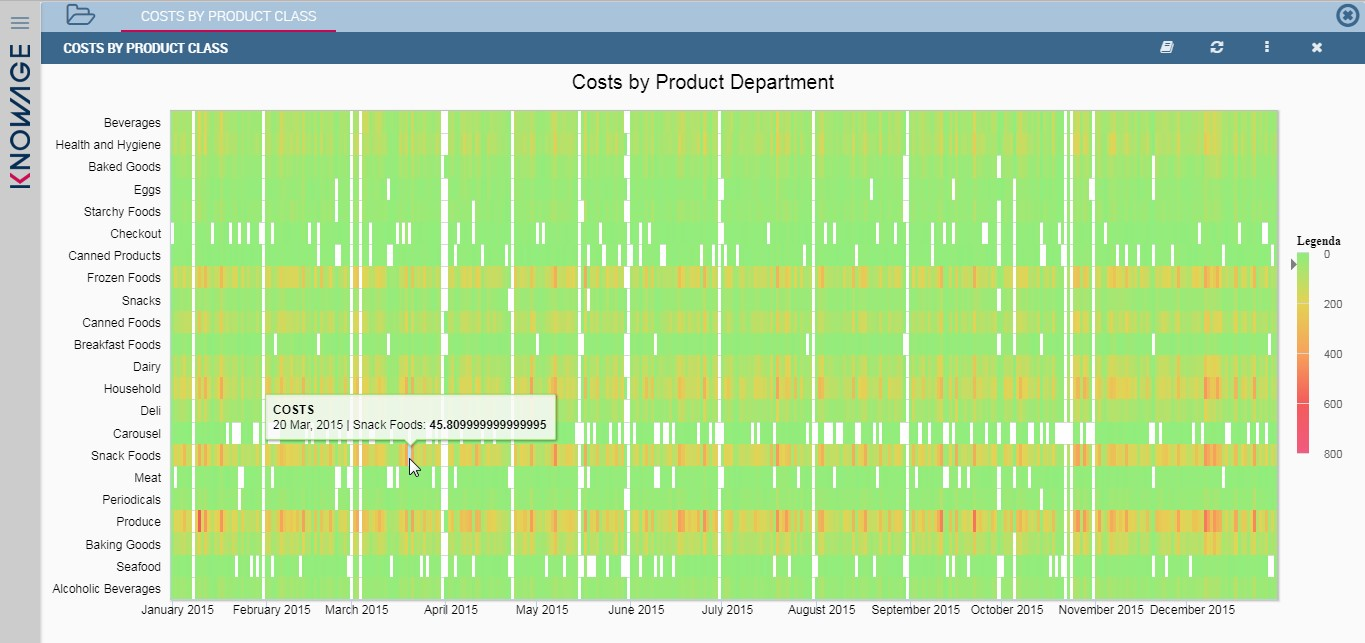Close the Costs by Product Class panel
The width and height of the screenshot is (1365, 643).
tap(1316, 47)
